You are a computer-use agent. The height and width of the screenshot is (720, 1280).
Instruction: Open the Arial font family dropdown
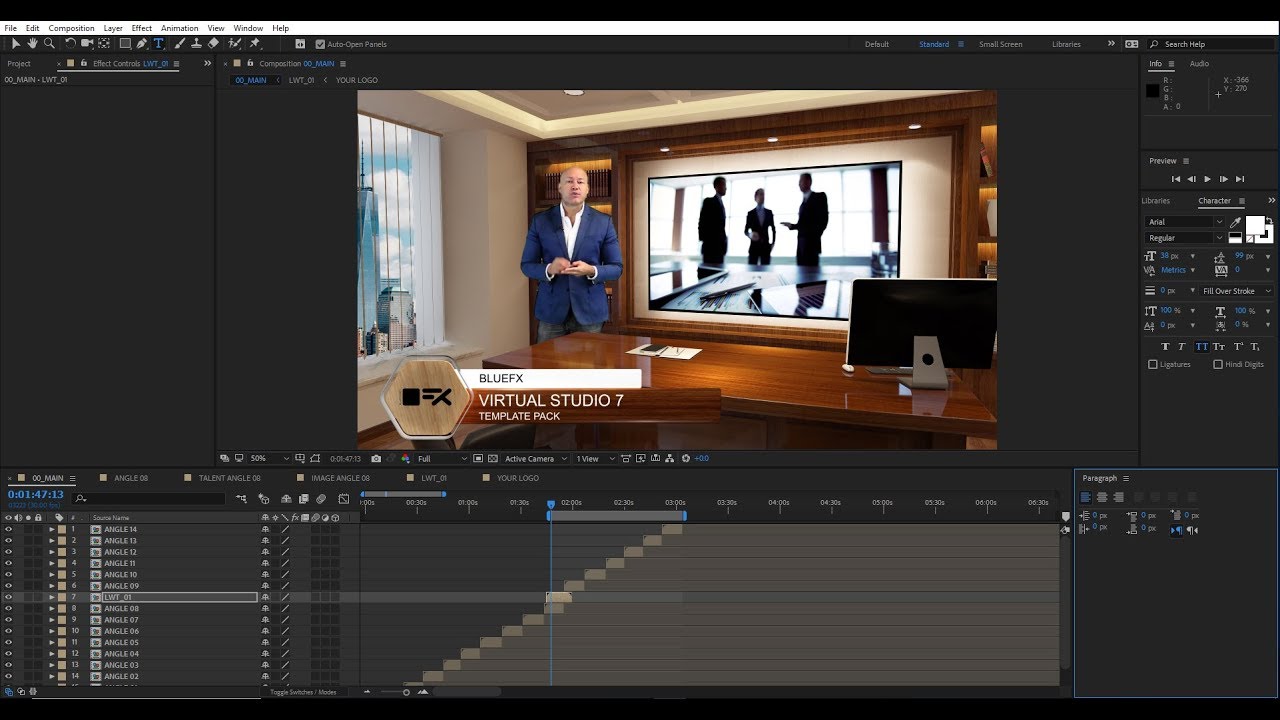pyautogui.click(x=1185, y=222)
